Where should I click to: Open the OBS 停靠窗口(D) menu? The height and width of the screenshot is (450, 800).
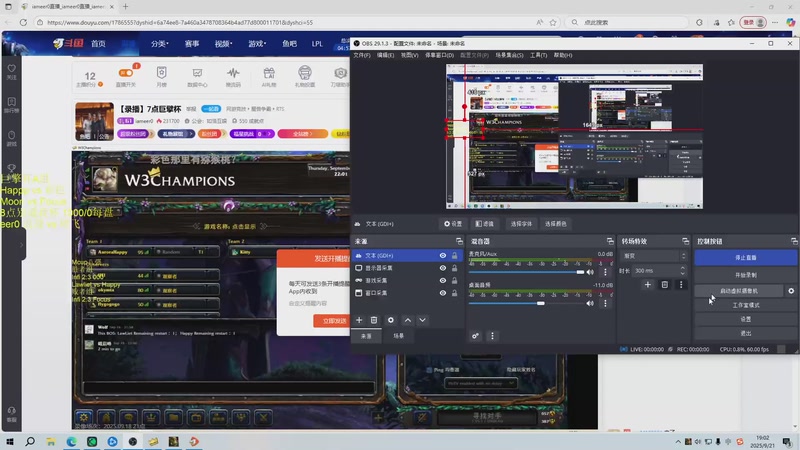coord(439,55)
